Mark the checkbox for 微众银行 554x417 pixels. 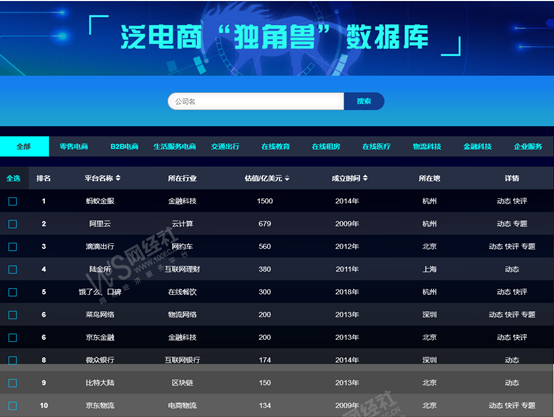[x=13, y=360]
